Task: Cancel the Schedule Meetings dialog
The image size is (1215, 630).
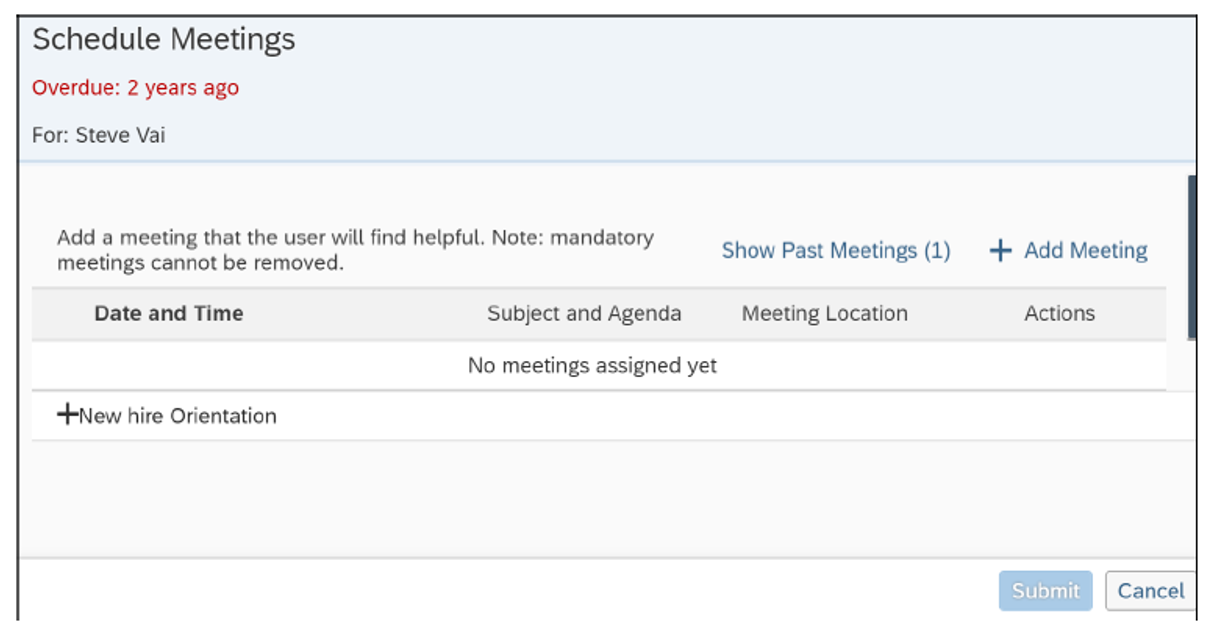Action: coord(1151,591)
